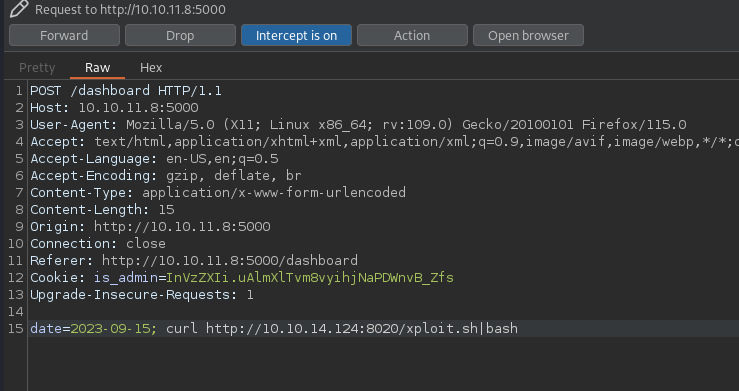
Task: Click the Accept-Encoding gzip, deflate, br line
Action: pyautogui.click(x=166, y=175)
